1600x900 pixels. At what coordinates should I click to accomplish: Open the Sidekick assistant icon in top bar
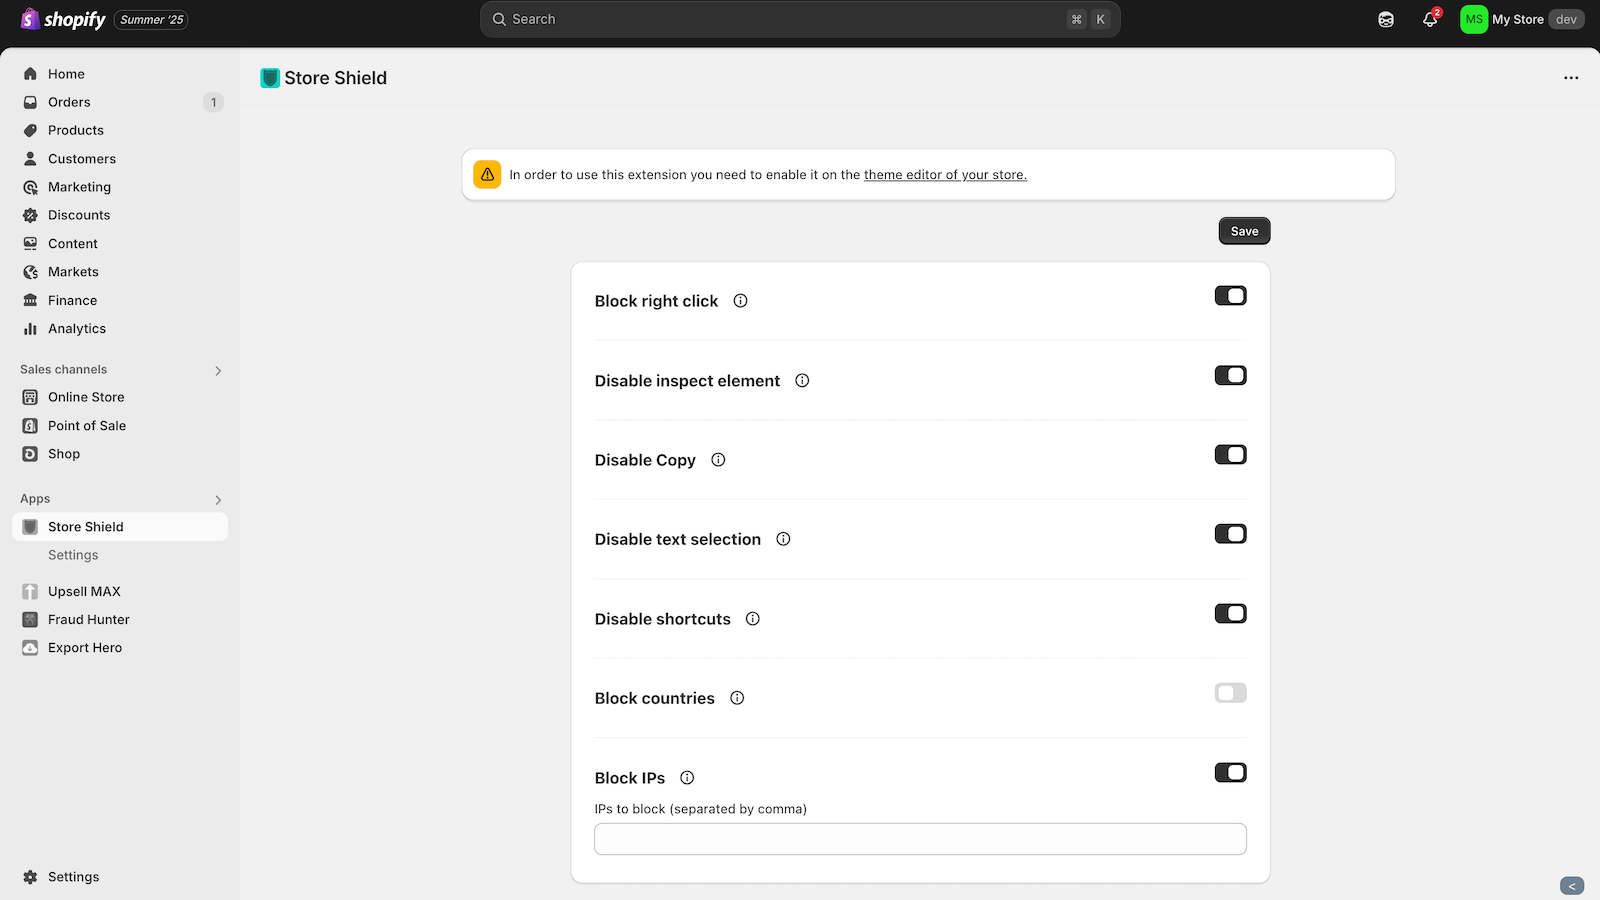click(1386, 20)
